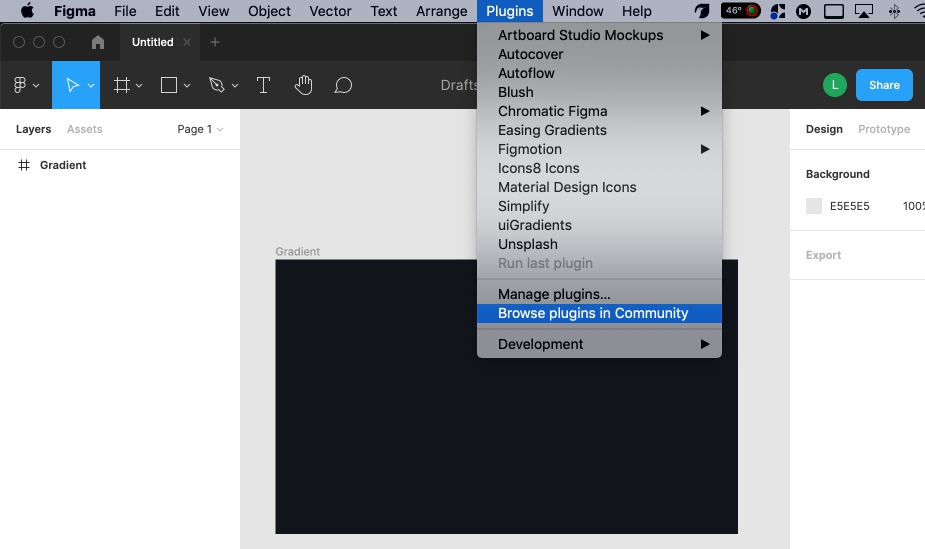The image size is (925, 549).
Task: Open the Vector menu
Action: click(x=330, y=11)
